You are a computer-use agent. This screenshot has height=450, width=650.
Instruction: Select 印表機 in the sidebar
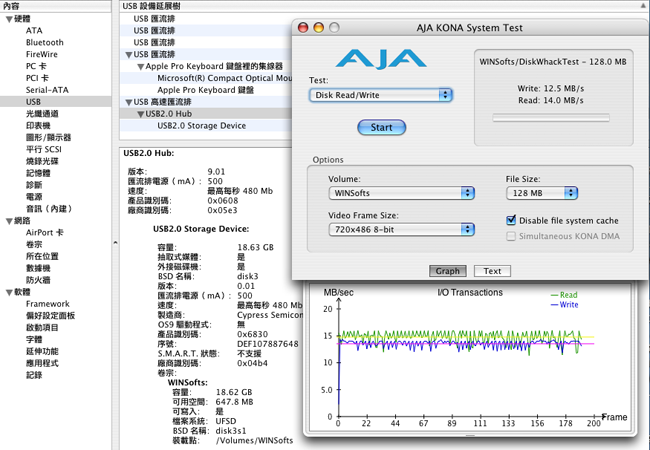[38, 126]
